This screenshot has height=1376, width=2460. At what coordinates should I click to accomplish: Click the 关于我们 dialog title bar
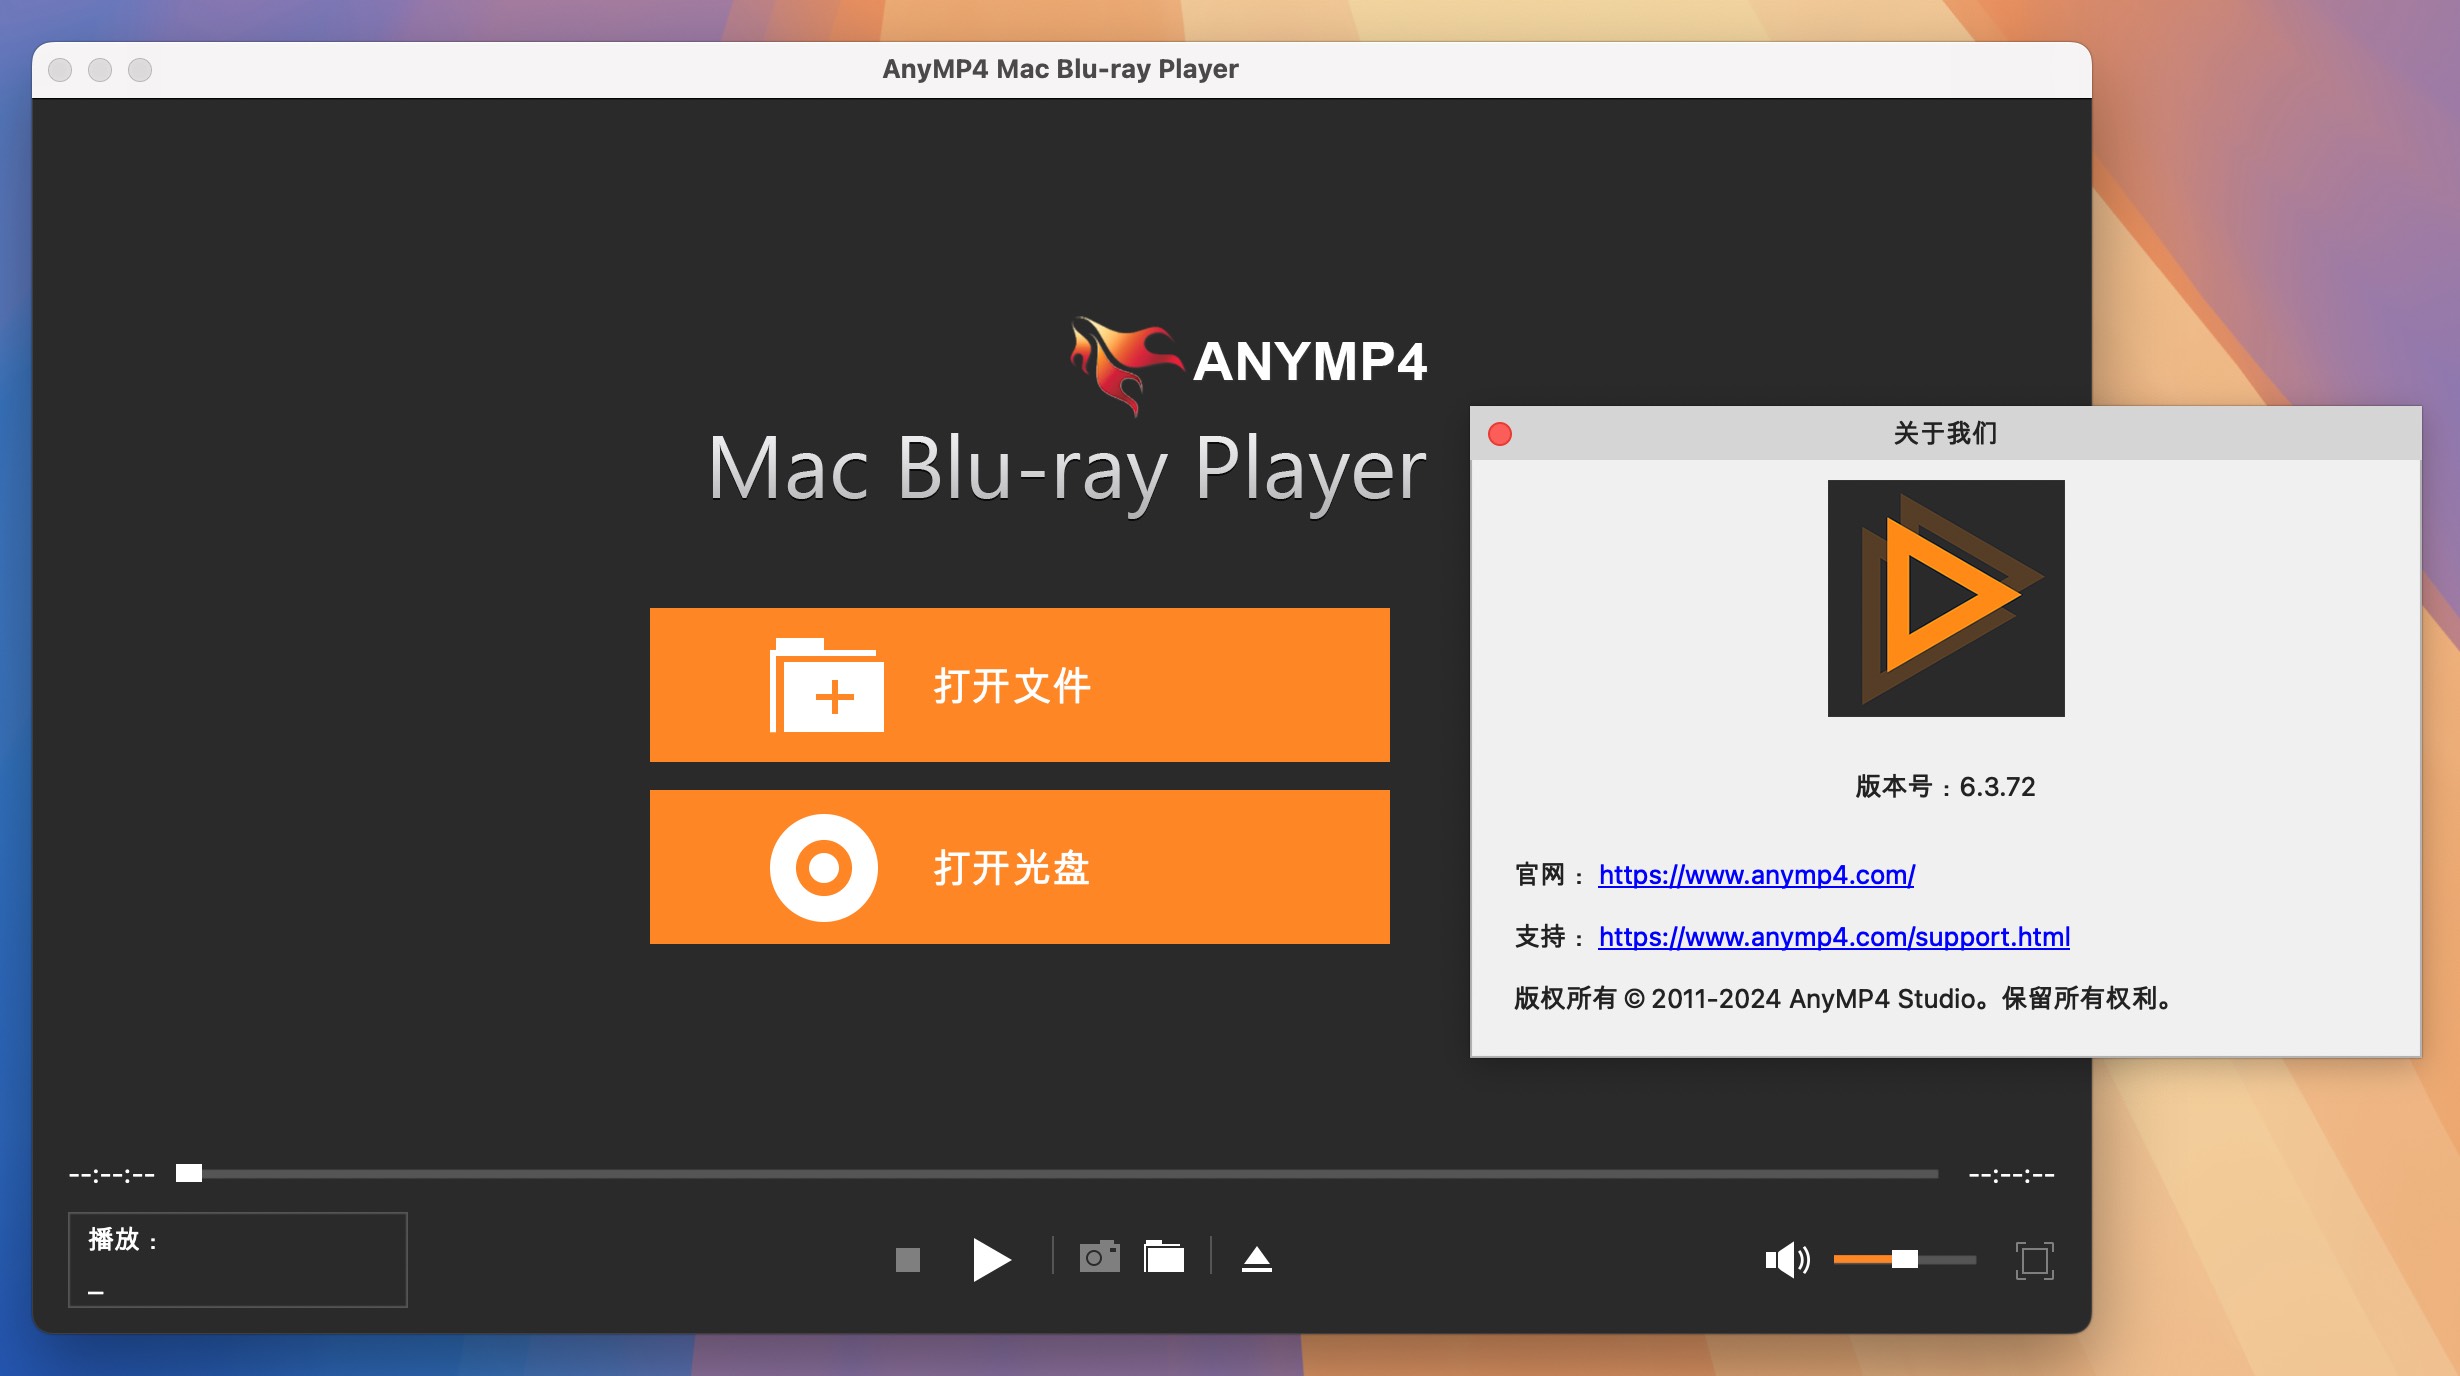pyautogui.click(x=1945, y=433)
